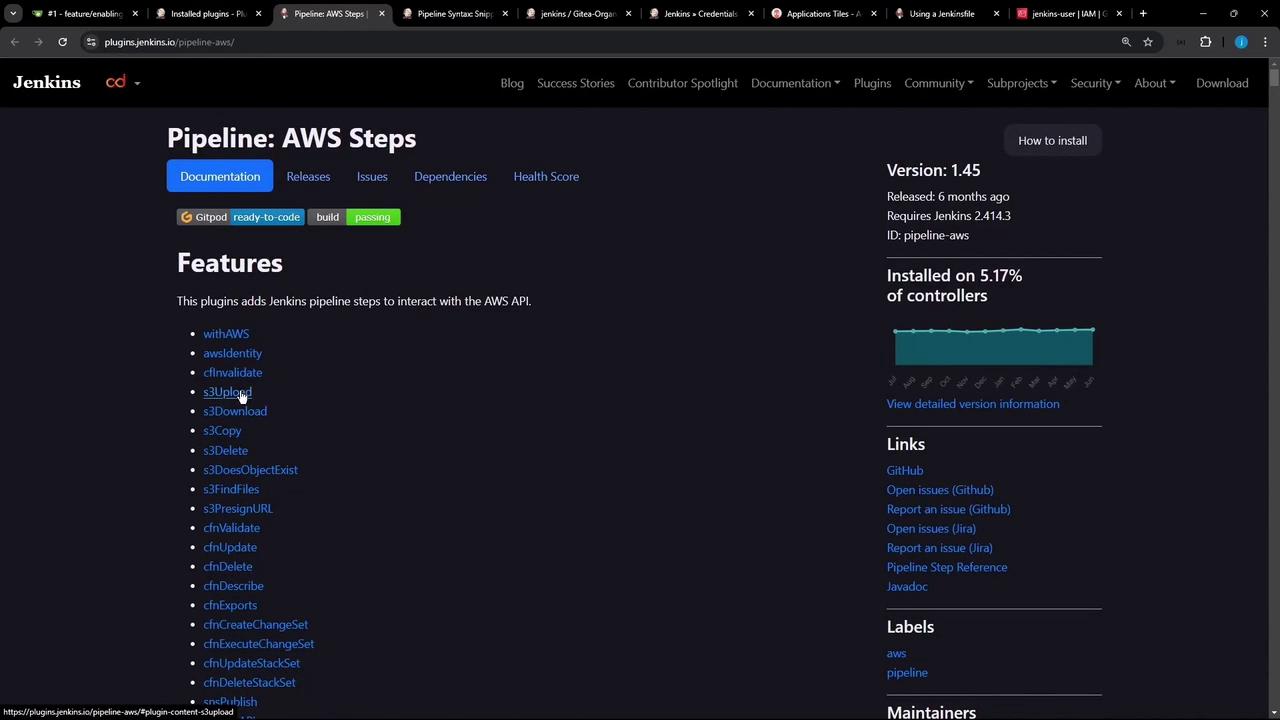This screenshot has height=720, width=1280.
Task: Open the Dependencies tab
Action: [x=450, y=176]
